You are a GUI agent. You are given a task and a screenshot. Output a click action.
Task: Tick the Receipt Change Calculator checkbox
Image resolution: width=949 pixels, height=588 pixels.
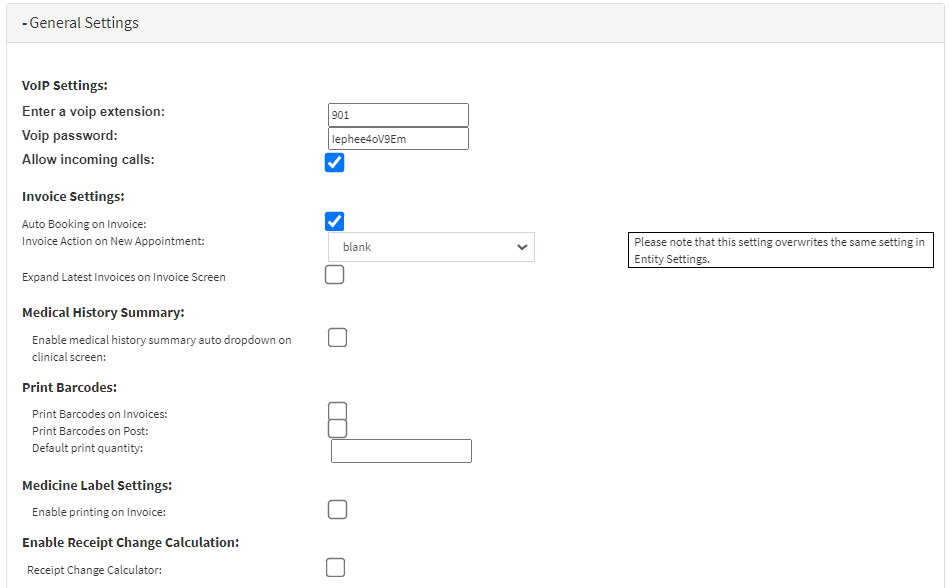point(336,568)
